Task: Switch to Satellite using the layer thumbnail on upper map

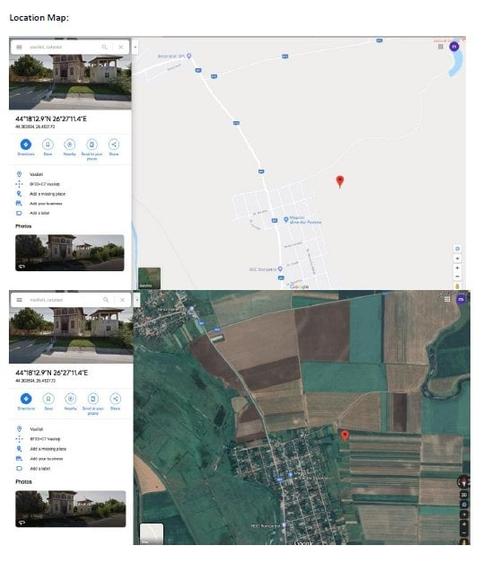Action: tap(149, 278)
